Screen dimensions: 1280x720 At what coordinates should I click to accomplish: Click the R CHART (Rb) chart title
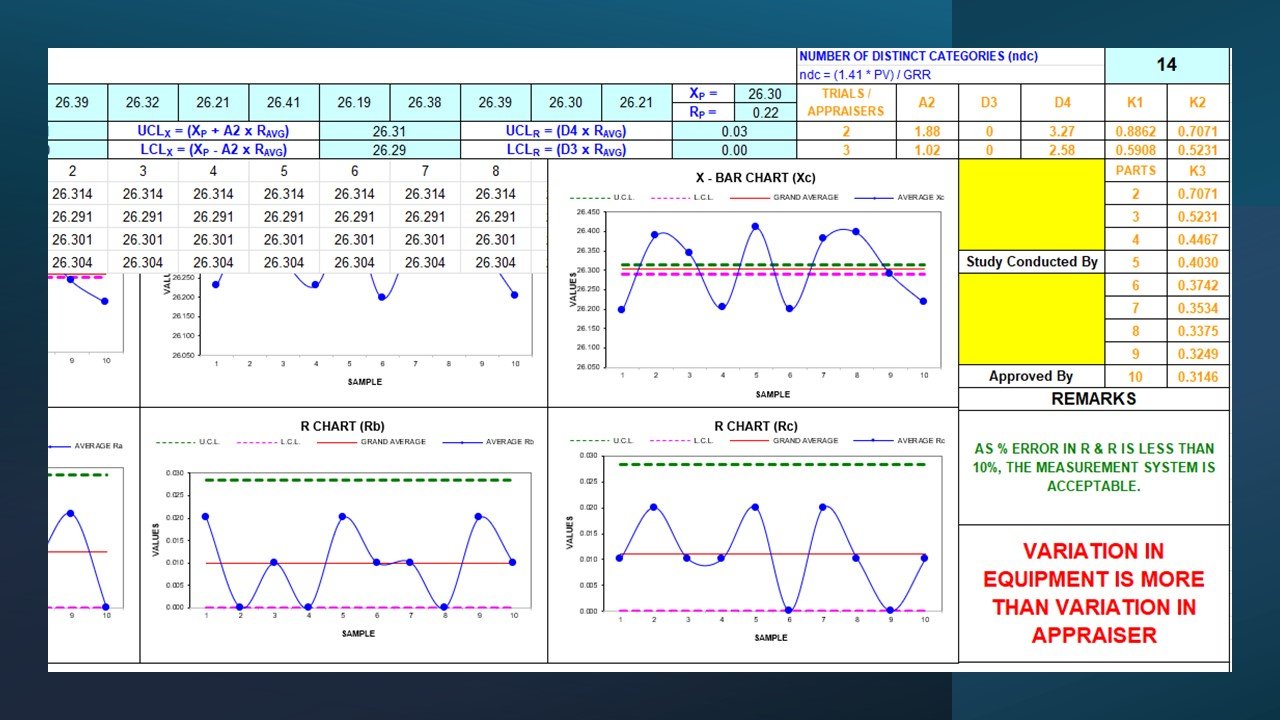345,424
